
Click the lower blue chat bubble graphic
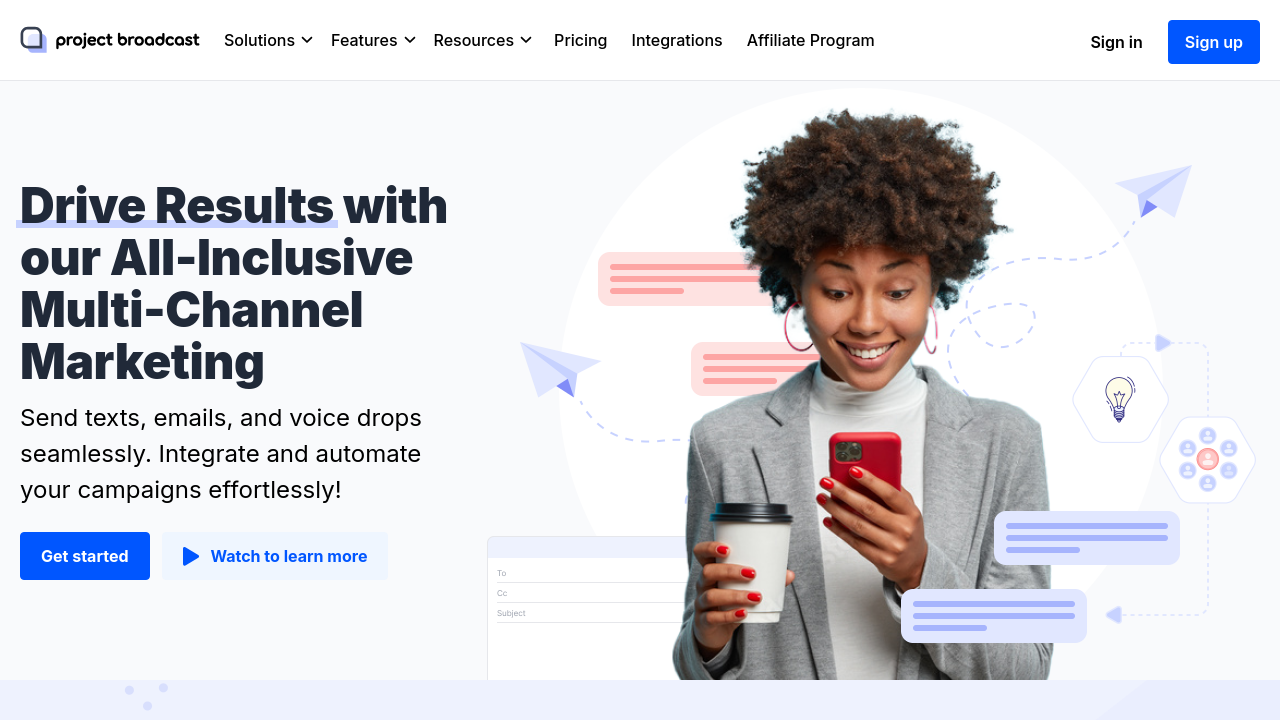click(x=994, y=616)
